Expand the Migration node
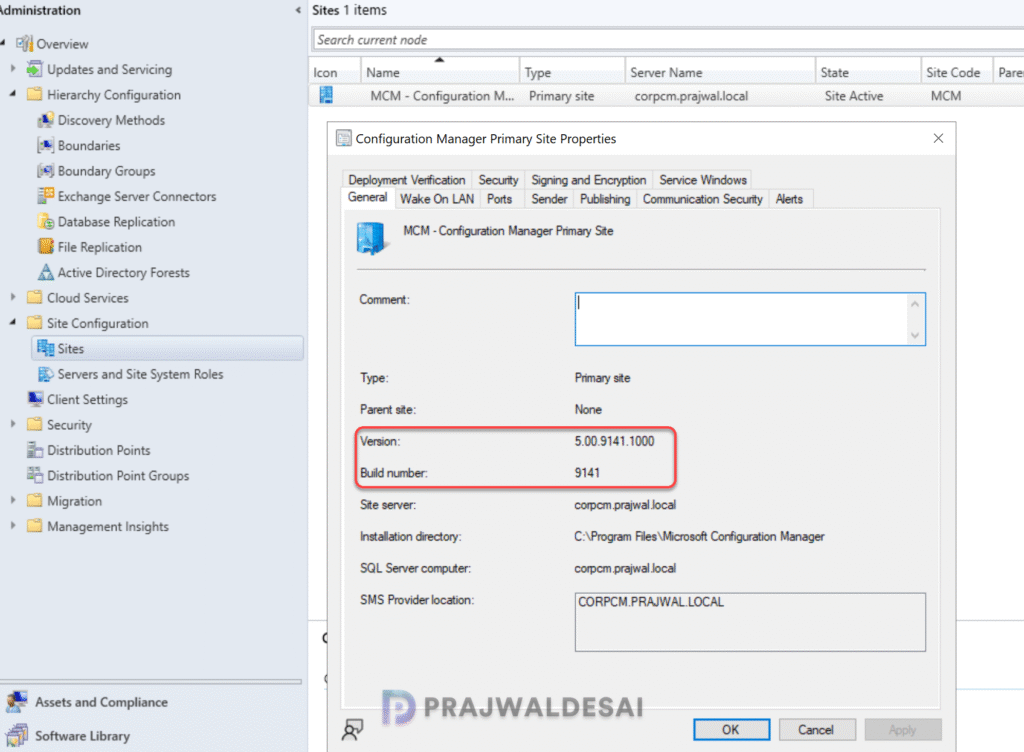 [x=13, y=500]
